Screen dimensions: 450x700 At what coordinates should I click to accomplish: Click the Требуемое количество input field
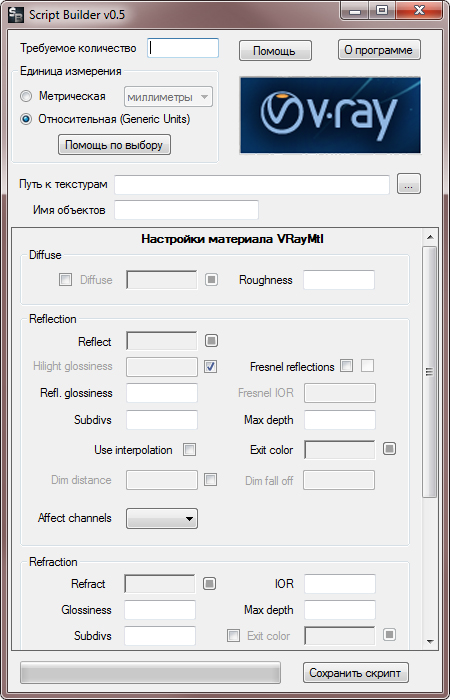[183, 48]
